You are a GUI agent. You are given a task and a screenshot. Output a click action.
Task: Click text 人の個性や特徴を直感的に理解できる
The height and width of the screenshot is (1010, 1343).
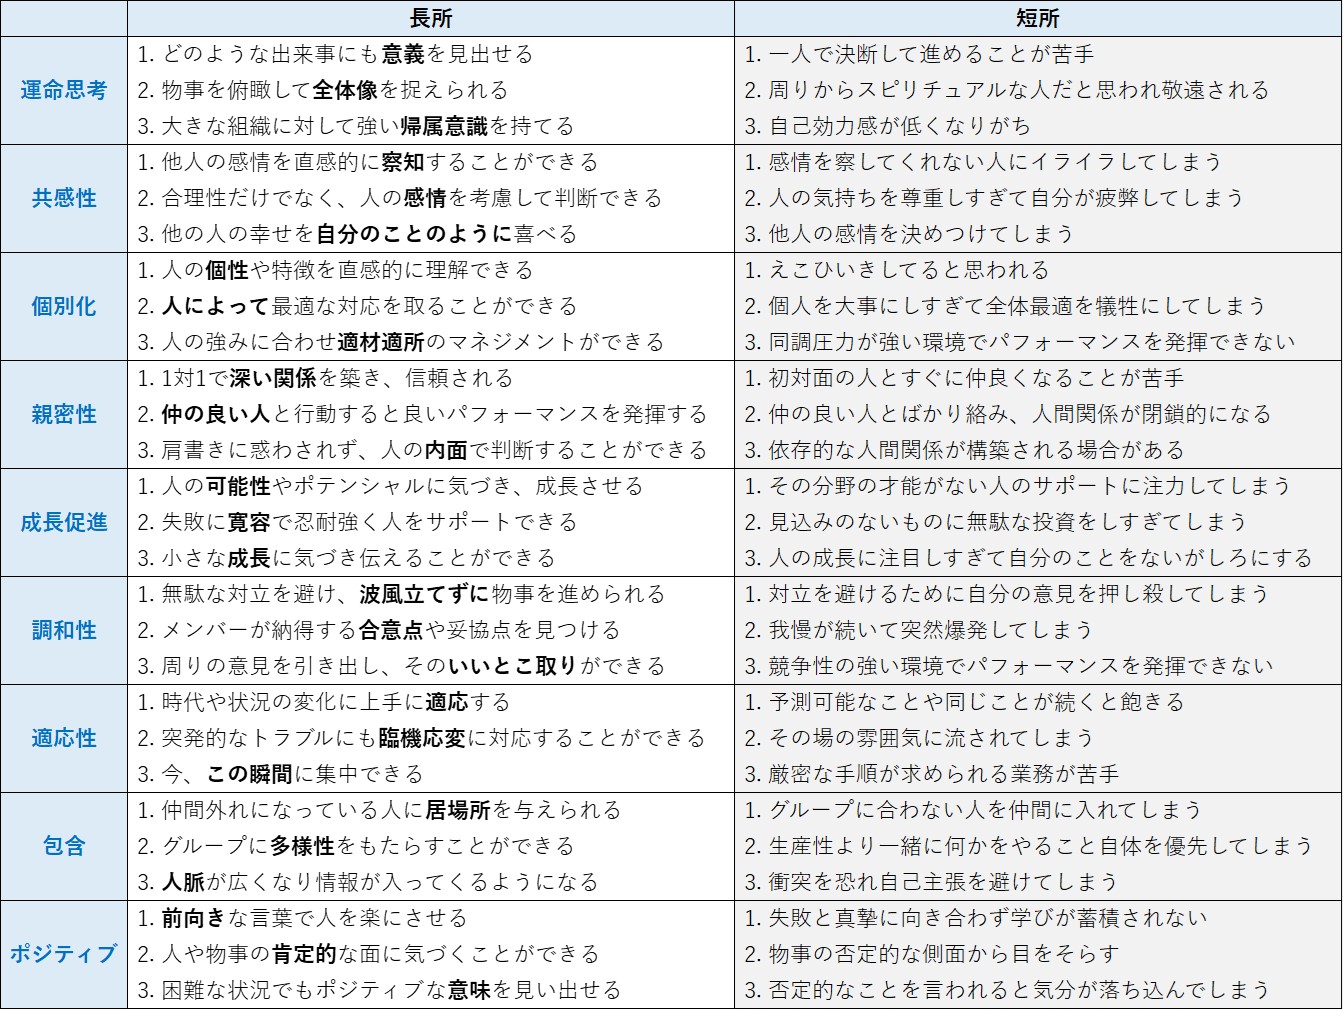(347, 270)
